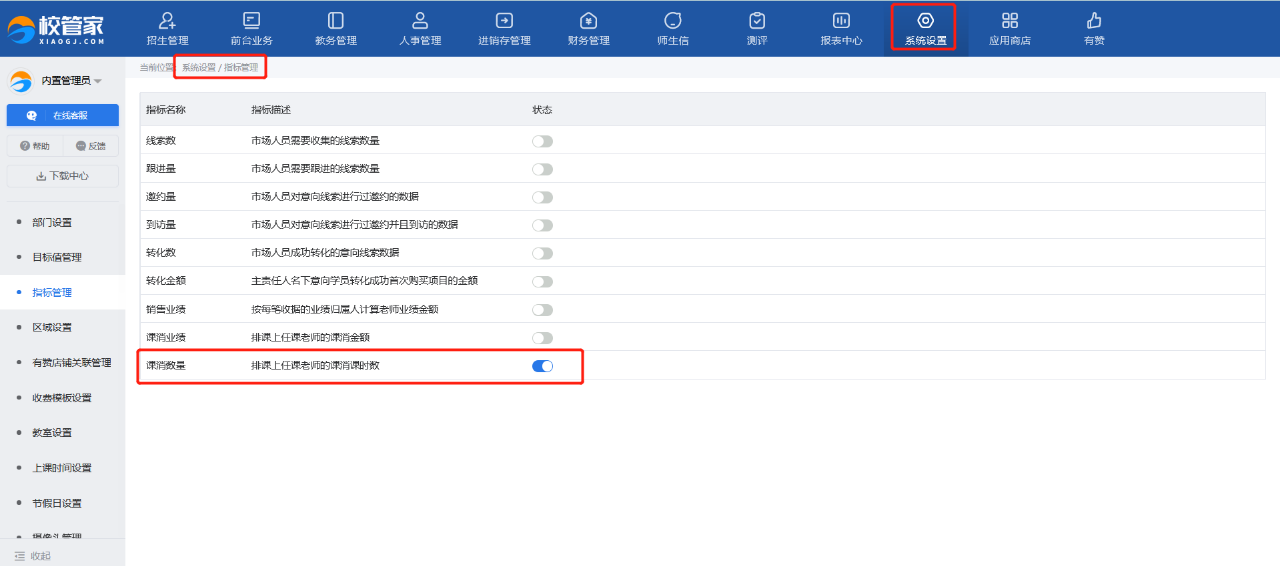Open the 前台业务 module icon
This screenshot has width=1280, height=566.
(251, 21)
